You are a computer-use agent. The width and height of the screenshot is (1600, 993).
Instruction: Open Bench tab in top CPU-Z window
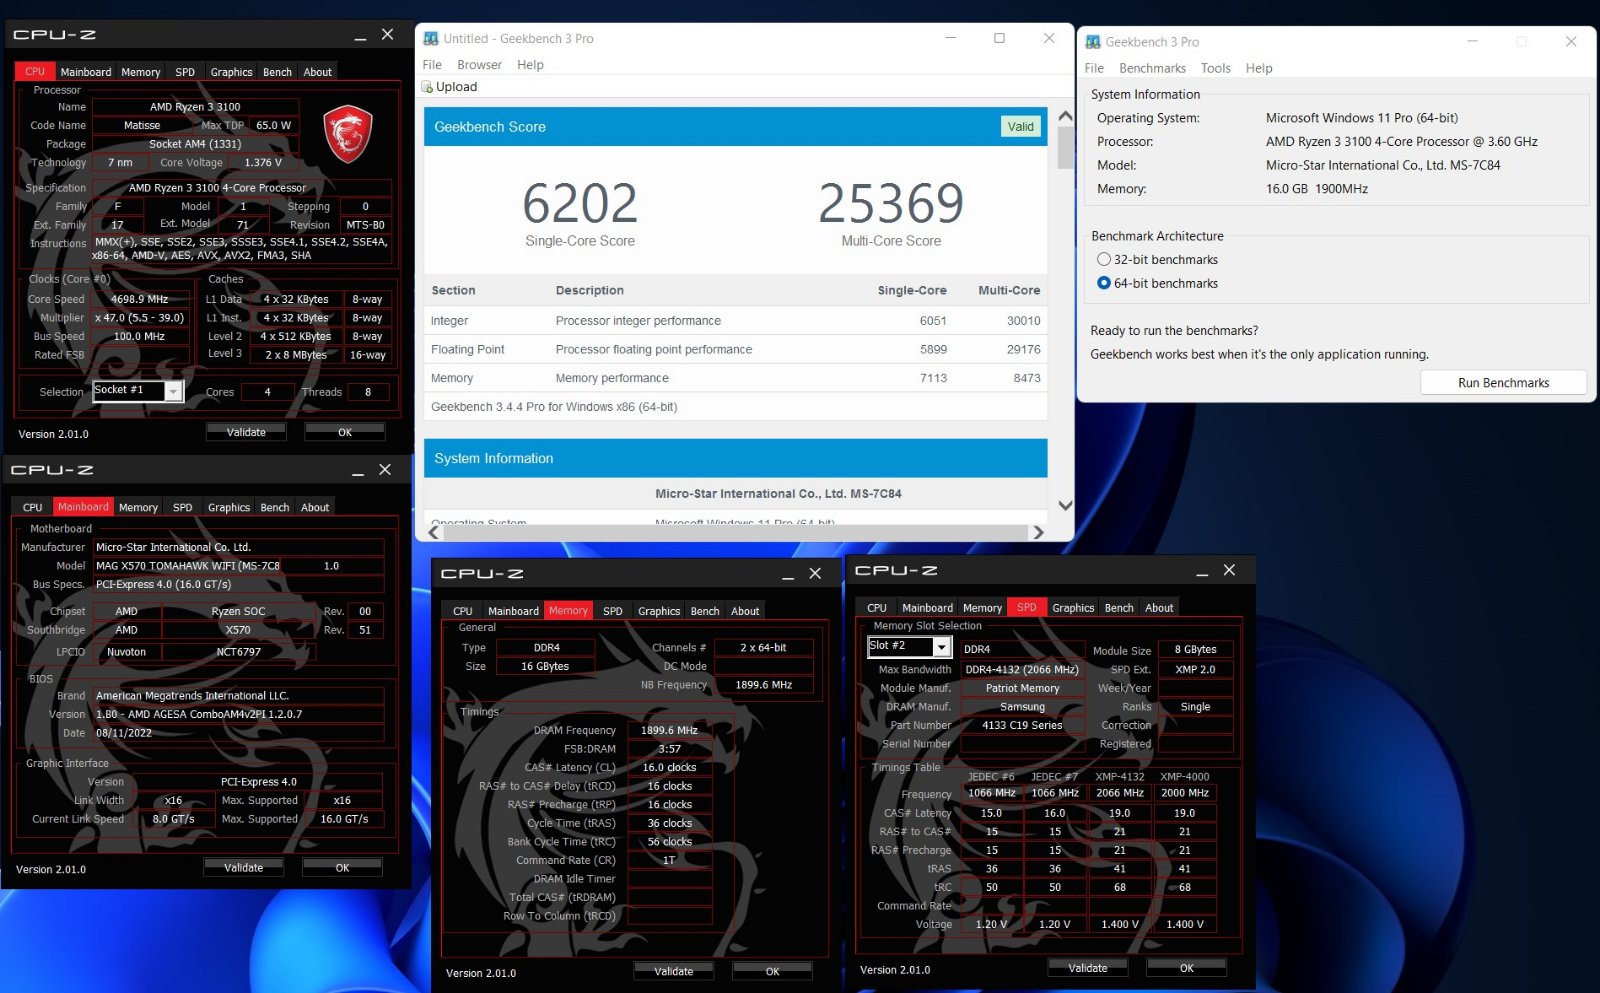pyautogui.click(x=277, y=72)
